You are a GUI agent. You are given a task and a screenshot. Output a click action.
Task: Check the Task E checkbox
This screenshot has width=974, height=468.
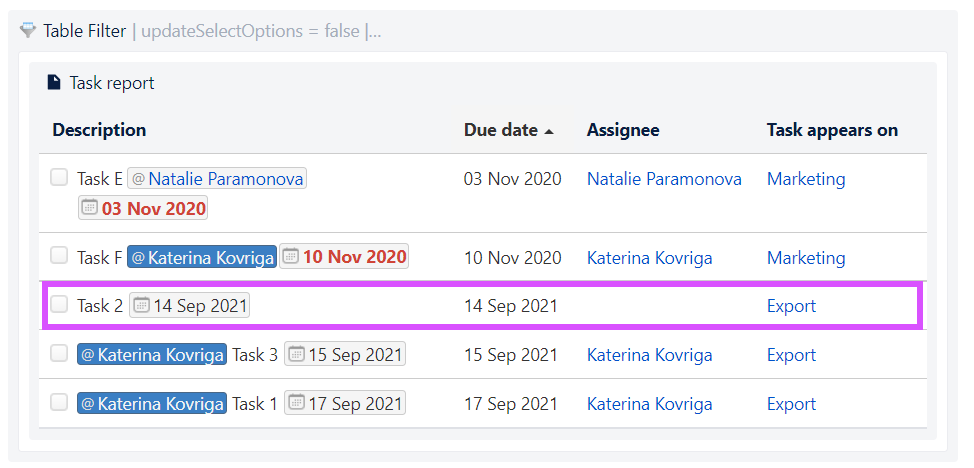click(x=59, y=178)
